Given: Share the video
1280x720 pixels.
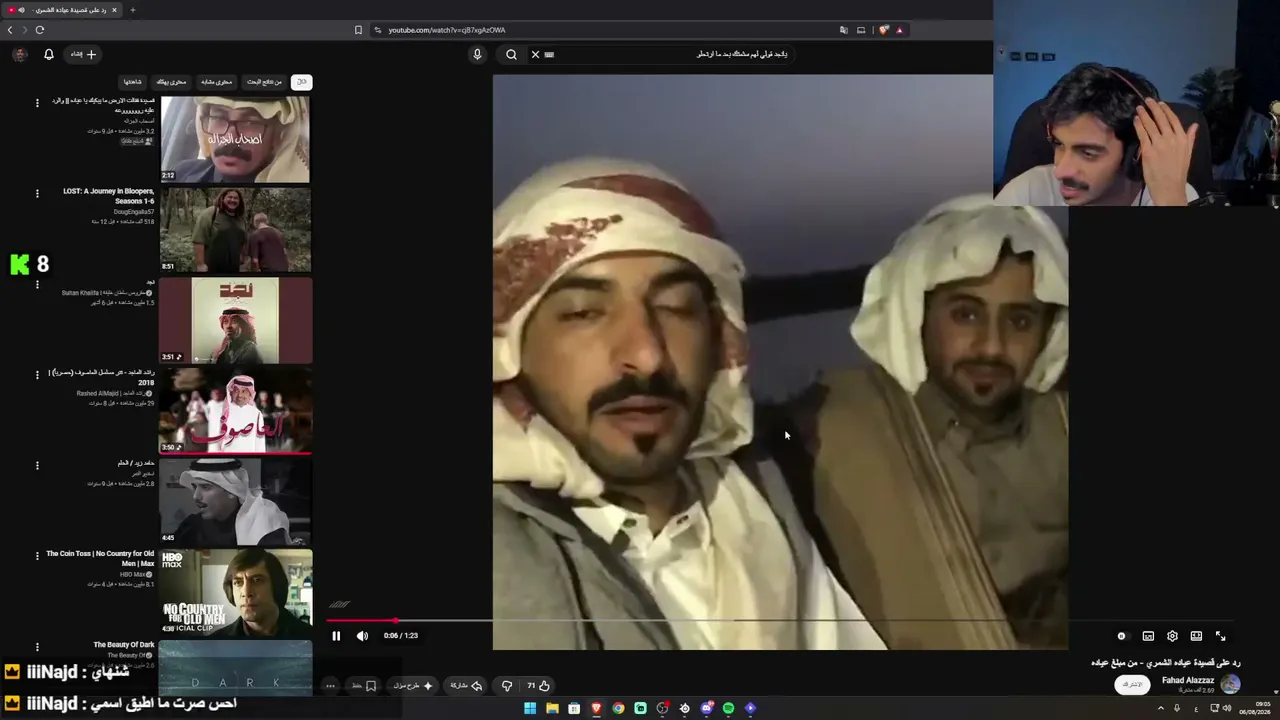Looking at the screenshot, I should point(466,686).
